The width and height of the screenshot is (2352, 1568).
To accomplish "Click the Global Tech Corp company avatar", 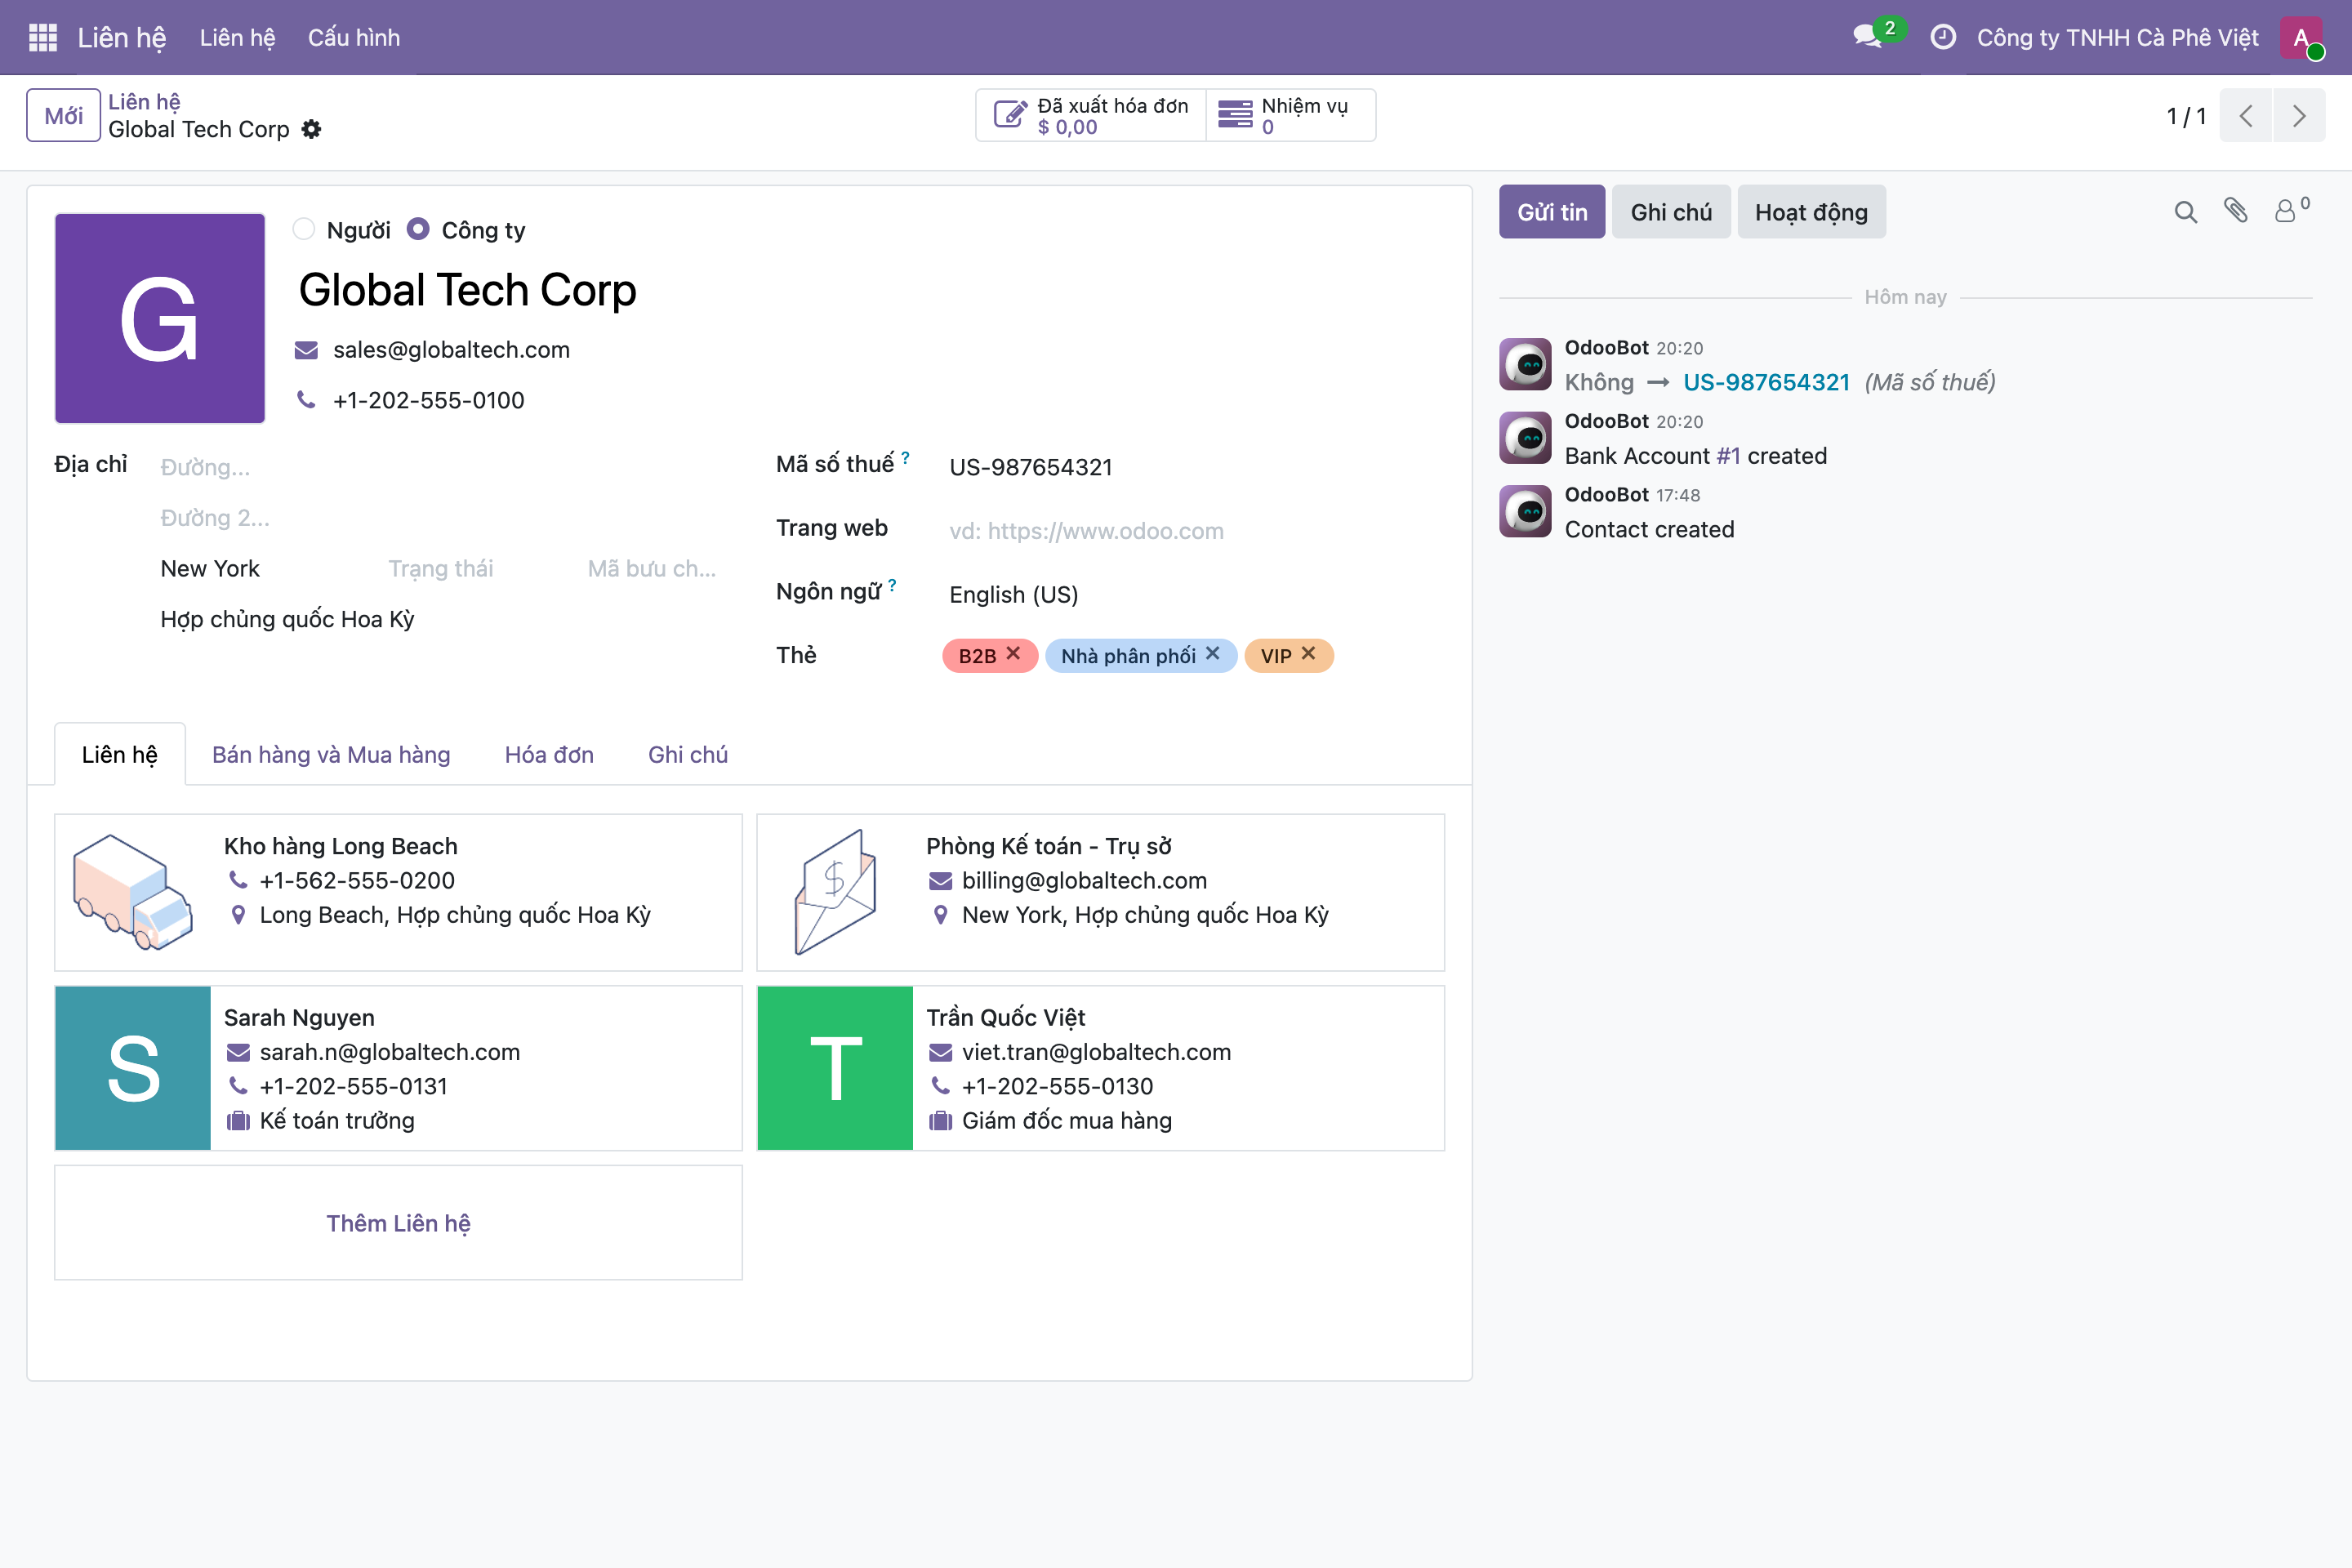I will click(x=160, y=318).
